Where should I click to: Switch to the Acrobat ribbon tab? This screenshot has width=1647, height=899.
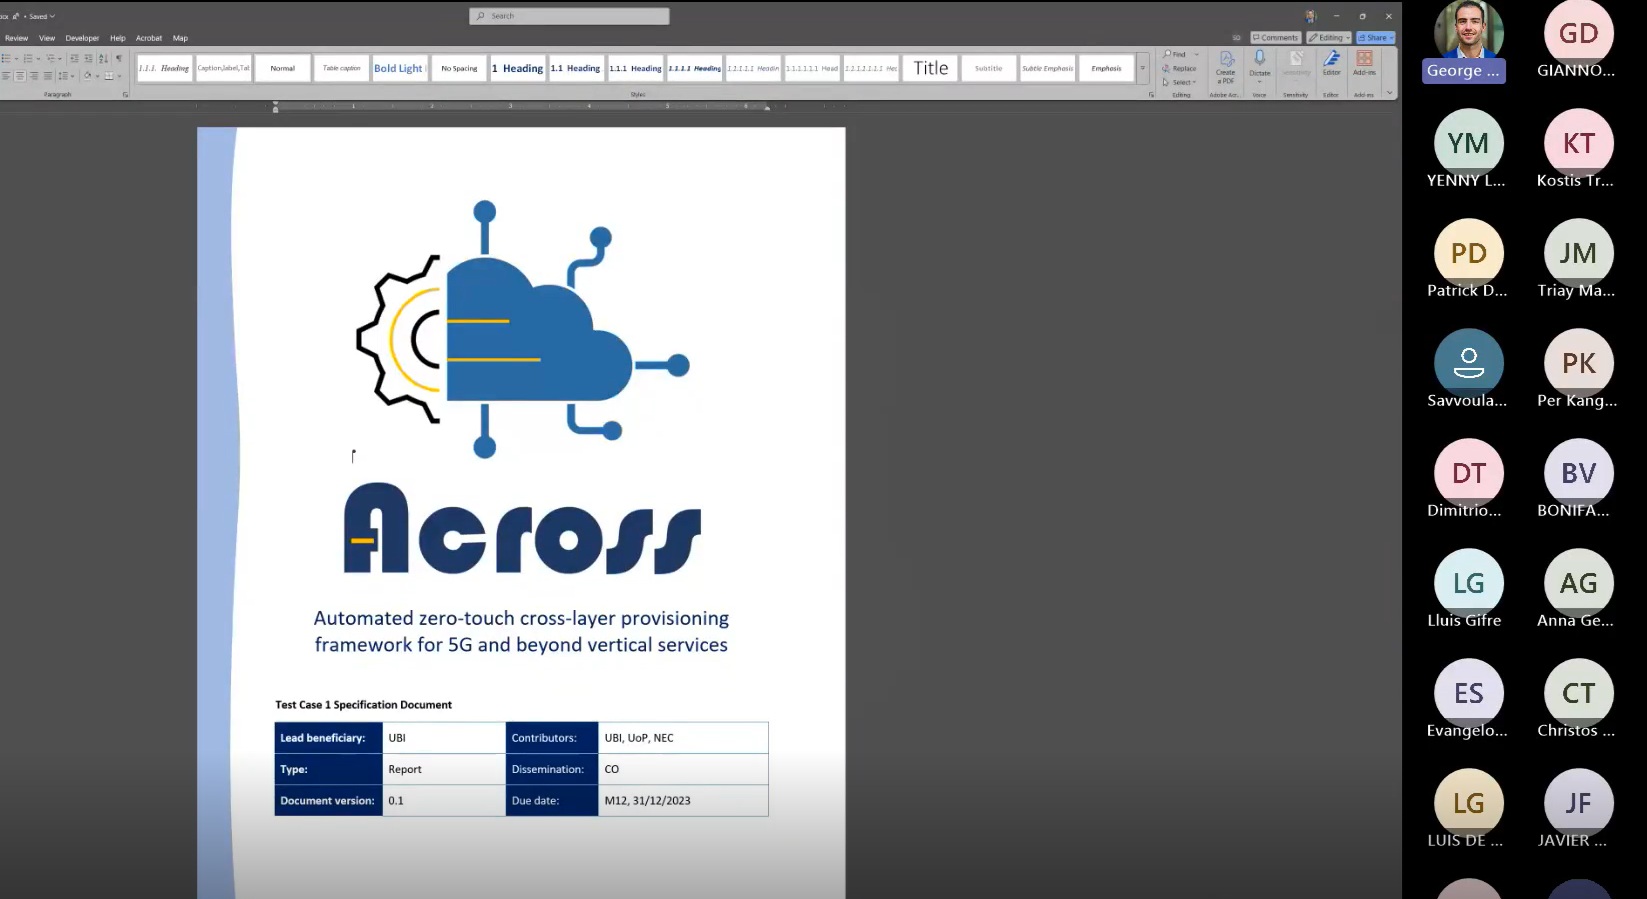coord(149,38)
